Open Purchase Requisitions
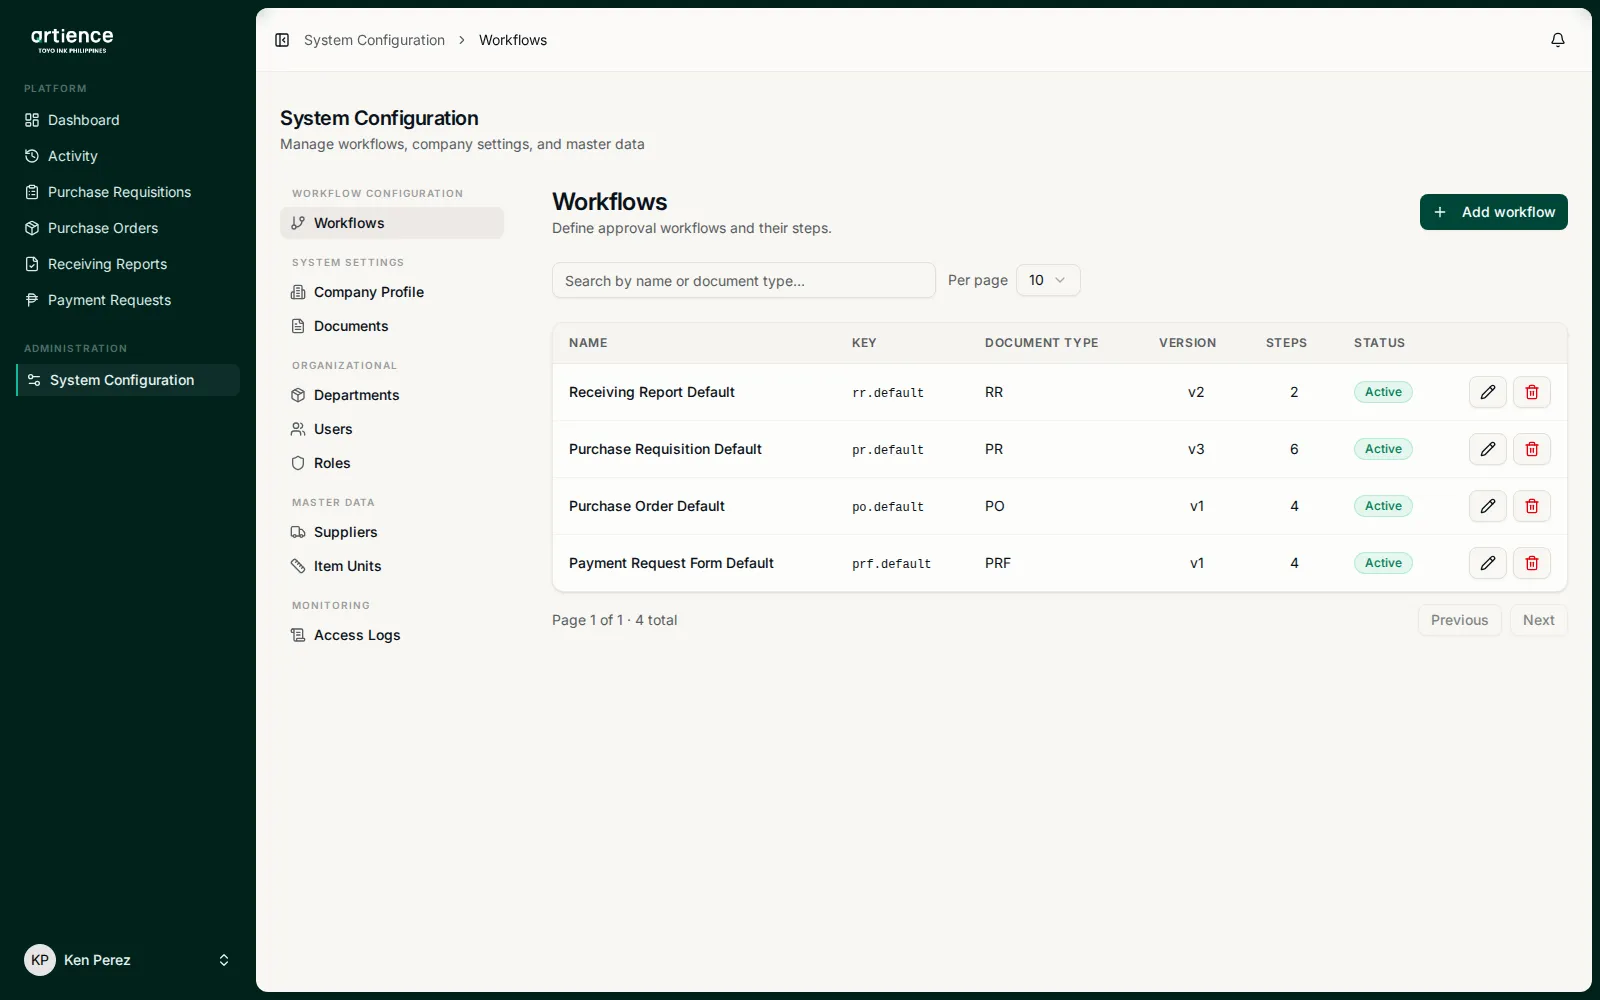 pos(128,192)
